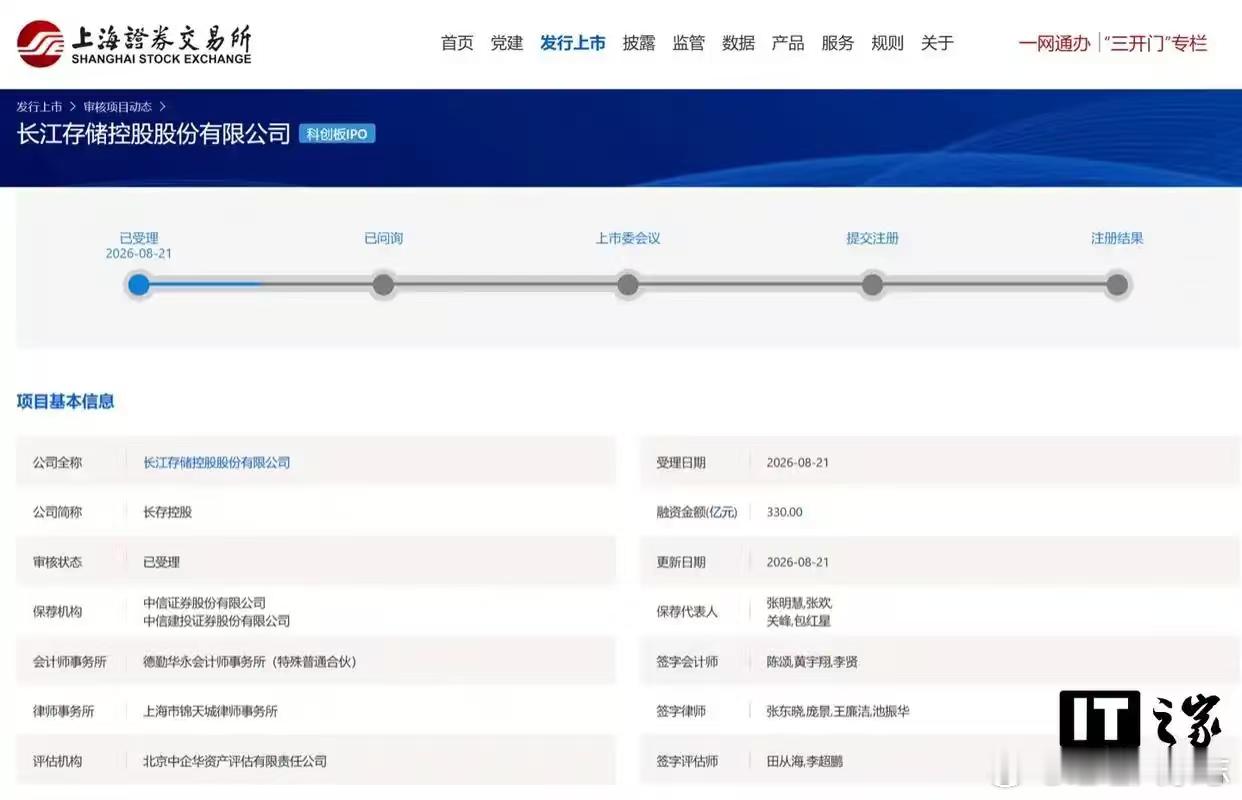Click the 公司简称 field label
The height and width of the screenshot is (800, 1242).
[x=58, y=512]
